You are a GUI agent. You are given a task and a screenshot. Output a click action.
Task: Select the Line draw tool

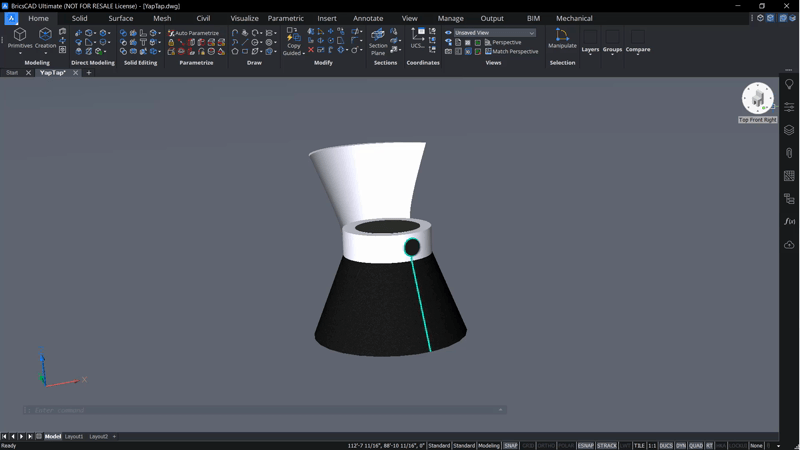245,42
